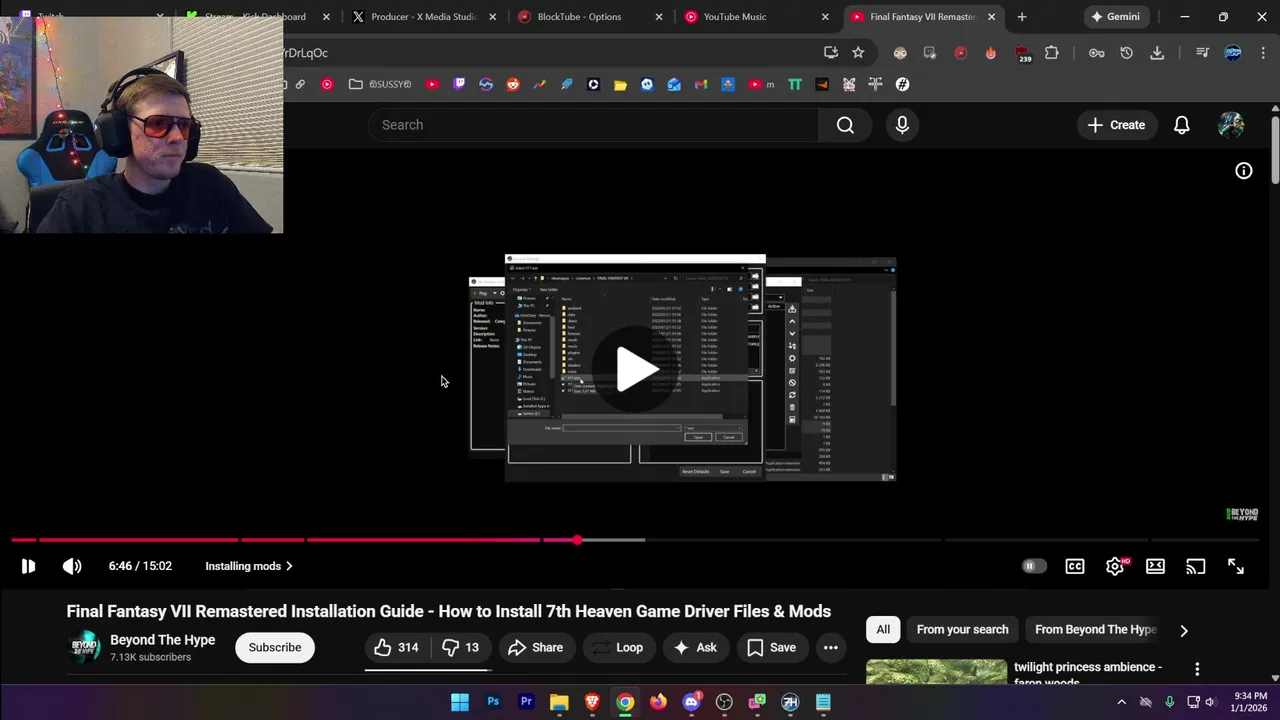Open the Create menu

(1116, 125)
